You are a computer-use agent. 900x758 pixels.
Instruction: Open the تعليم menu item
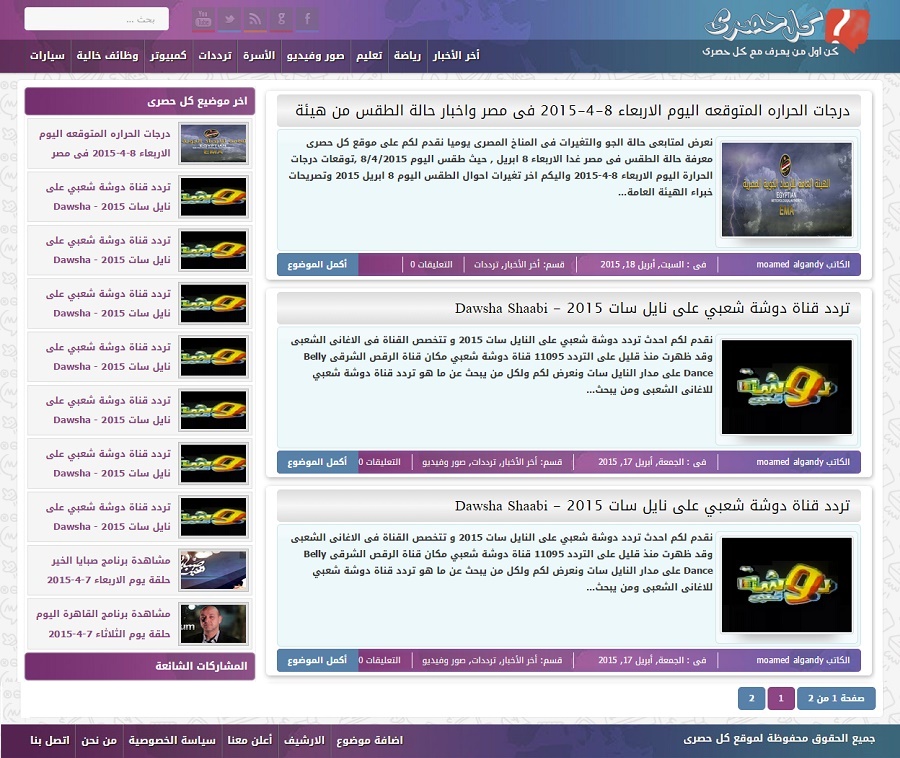click(x=369, y=56)
